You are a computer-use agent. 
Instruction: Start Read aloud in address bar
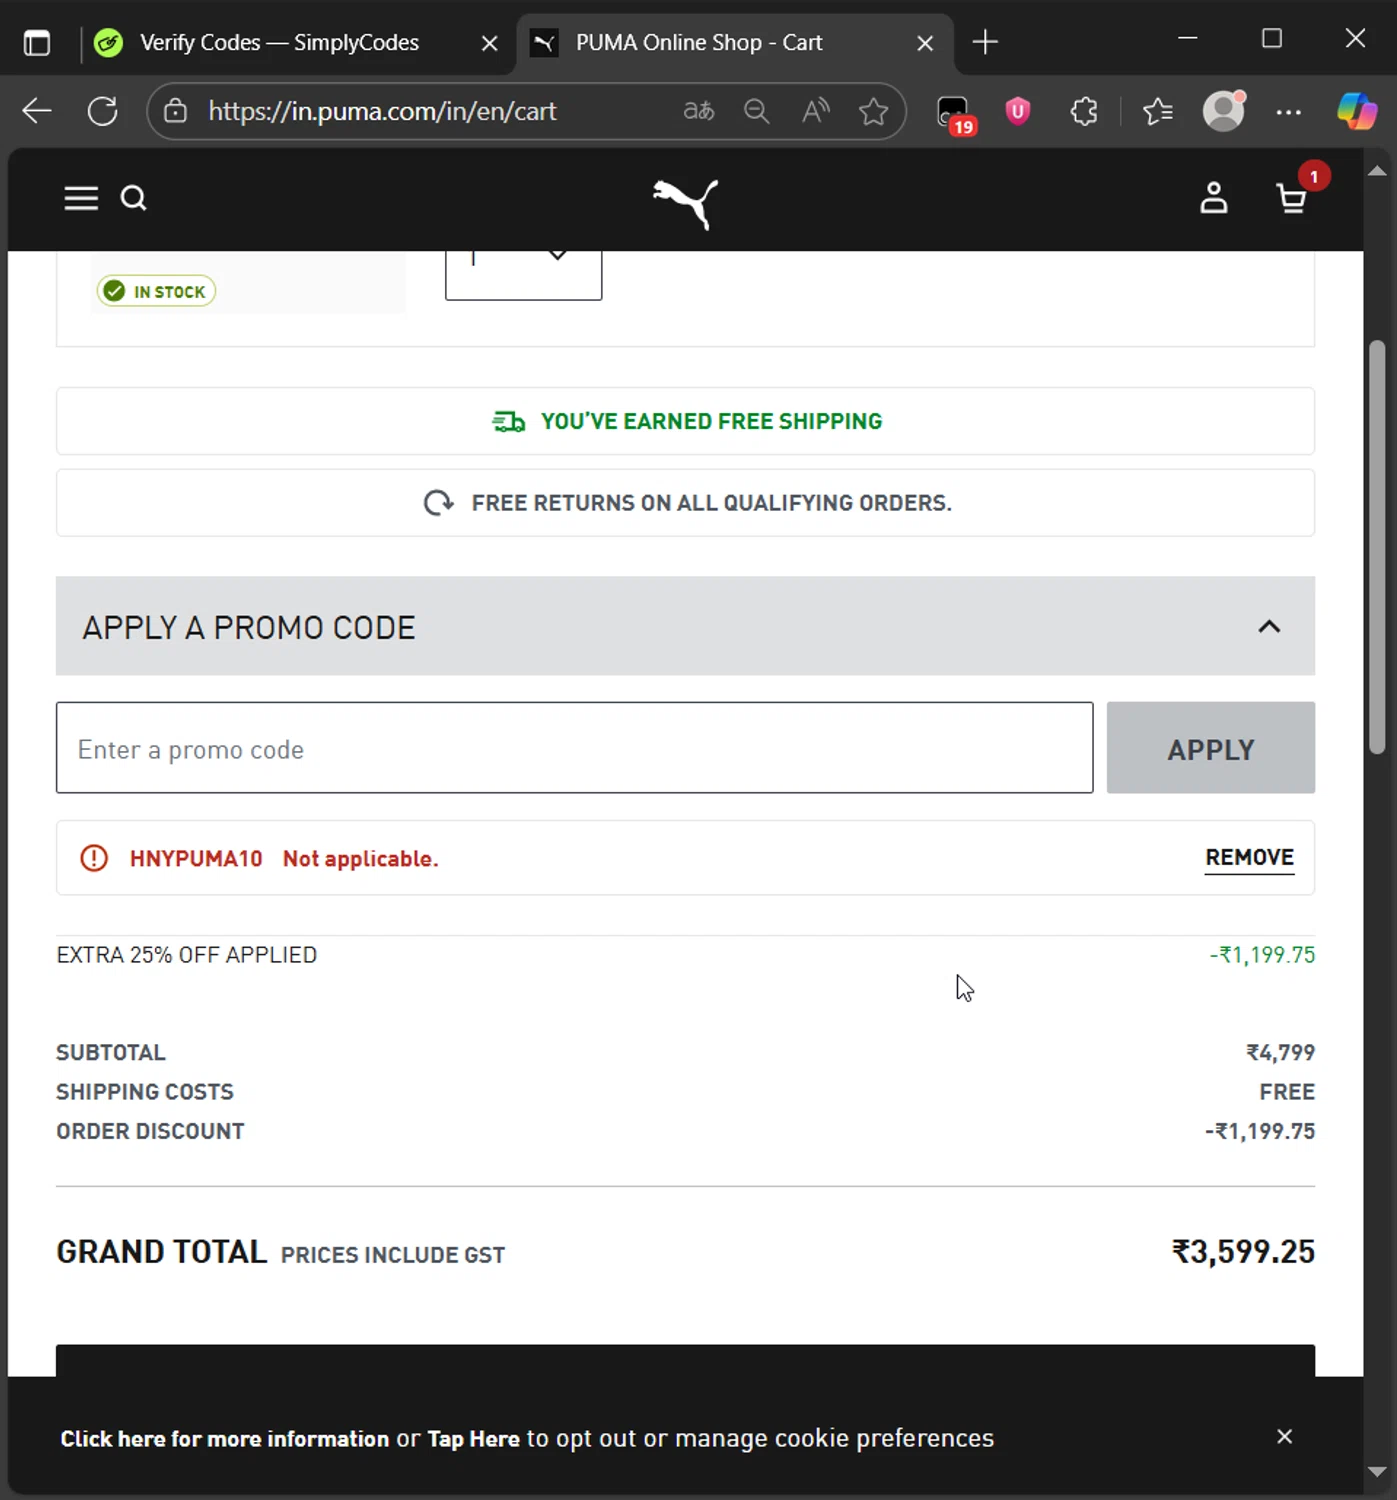coord(816,111)
